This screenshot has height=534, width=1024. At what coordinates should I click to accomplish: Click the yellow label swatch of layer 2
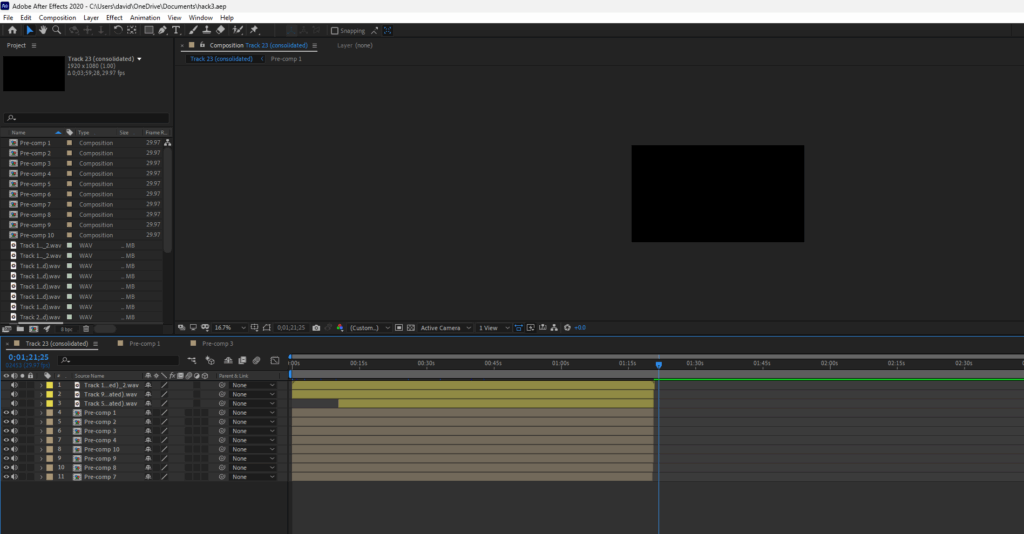(x=50, y=394)
